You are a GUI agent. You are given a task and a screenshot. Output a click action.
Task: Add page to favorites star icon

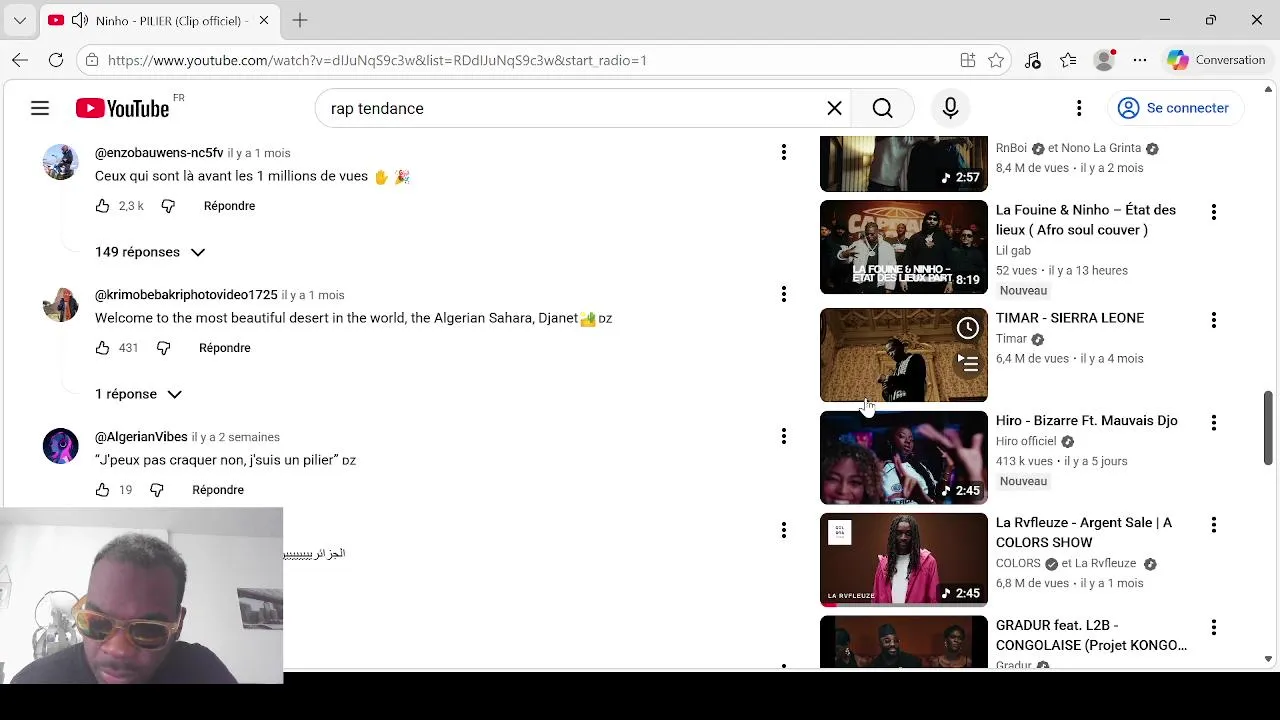tap(996, 60)
